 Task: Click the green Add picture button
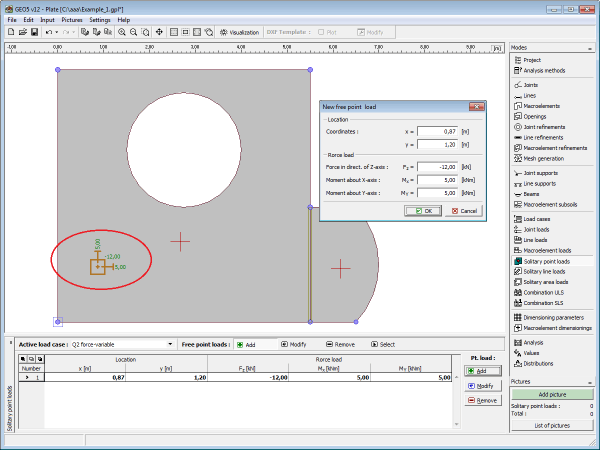click(x=553, y=395)
